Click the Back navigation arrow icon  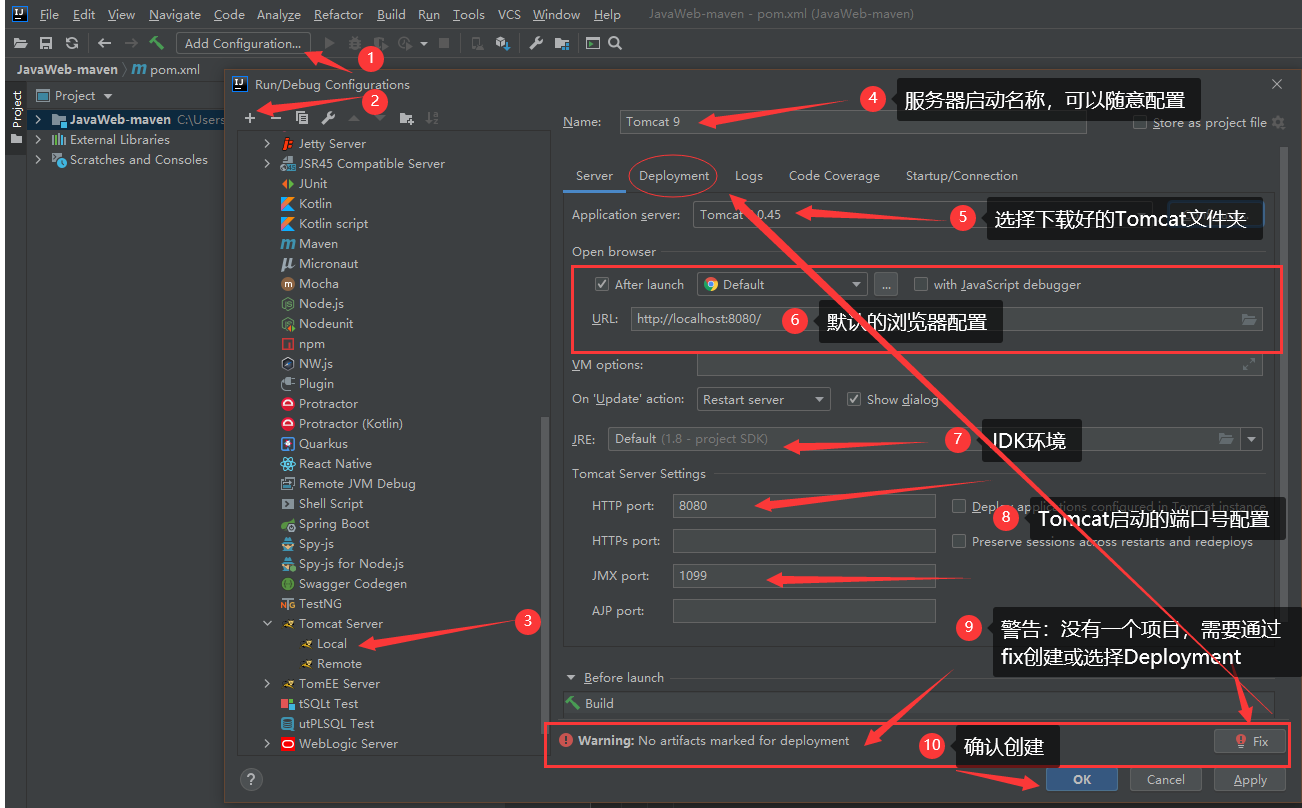(x=105, y=43)
